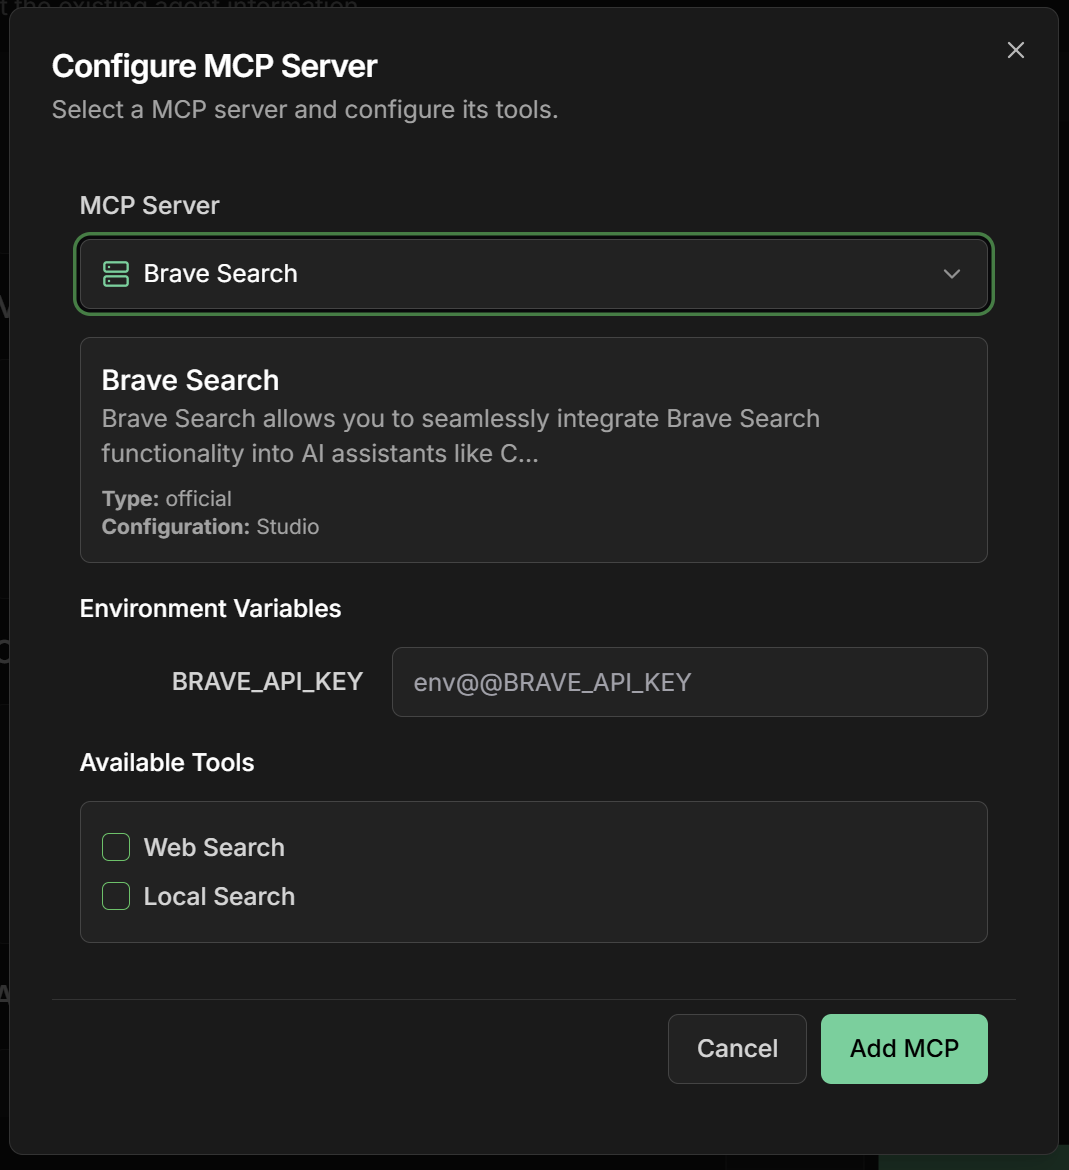Click the truncated description text ending in C...
The height and width of the screenshot is (1170, 1069).
point(460,435)
